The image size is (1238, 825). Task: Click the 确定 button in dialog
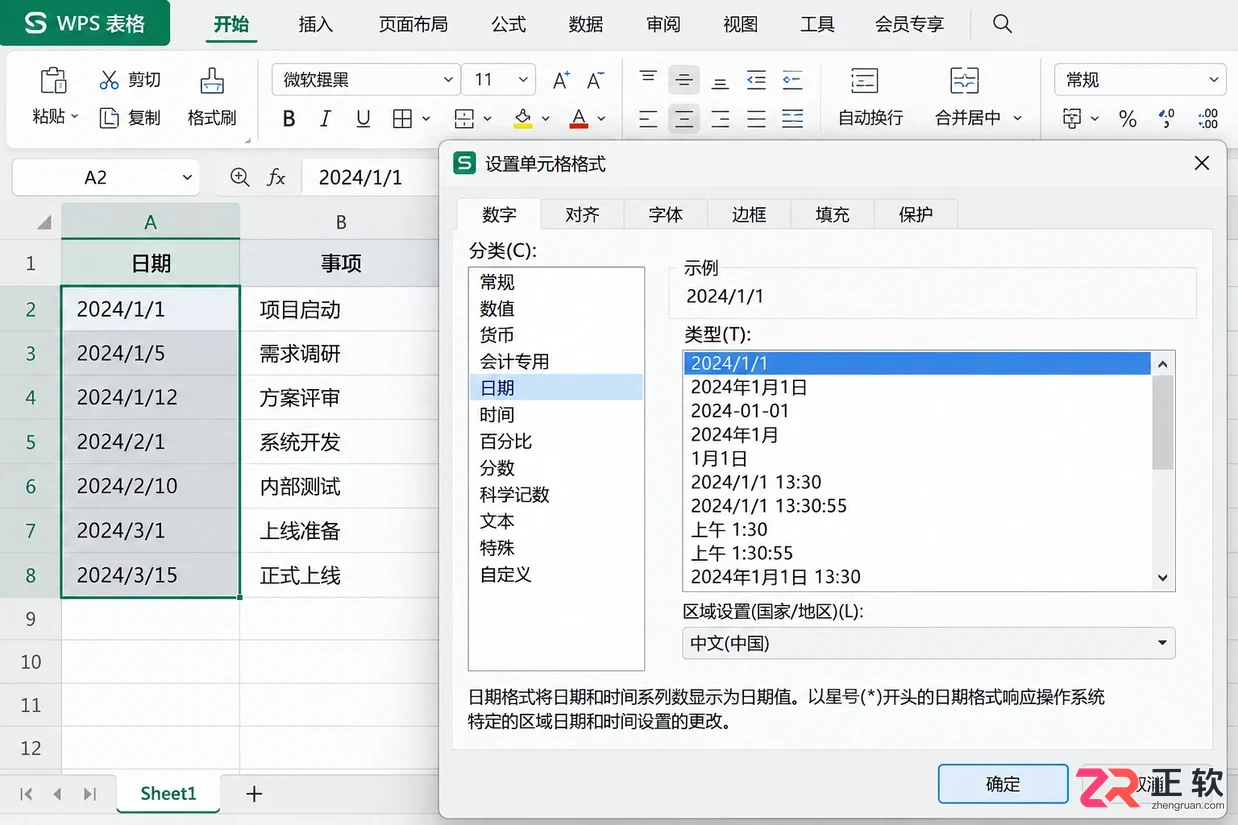[1003, 784]
